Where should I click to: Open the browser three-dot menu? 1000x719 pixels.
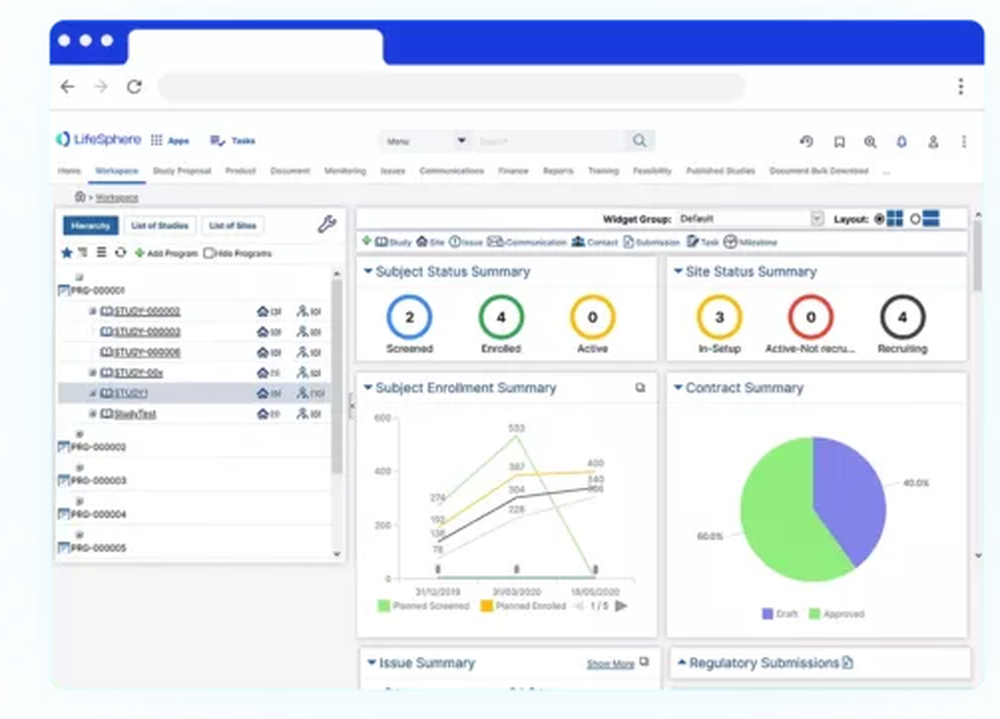click(960, 86)
